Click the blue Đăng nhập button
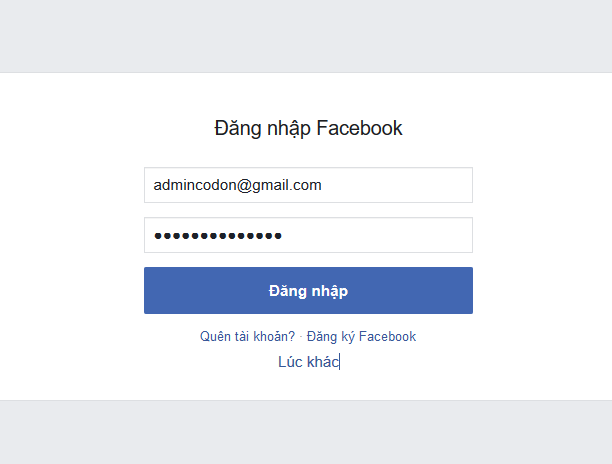 pos(308,290)
